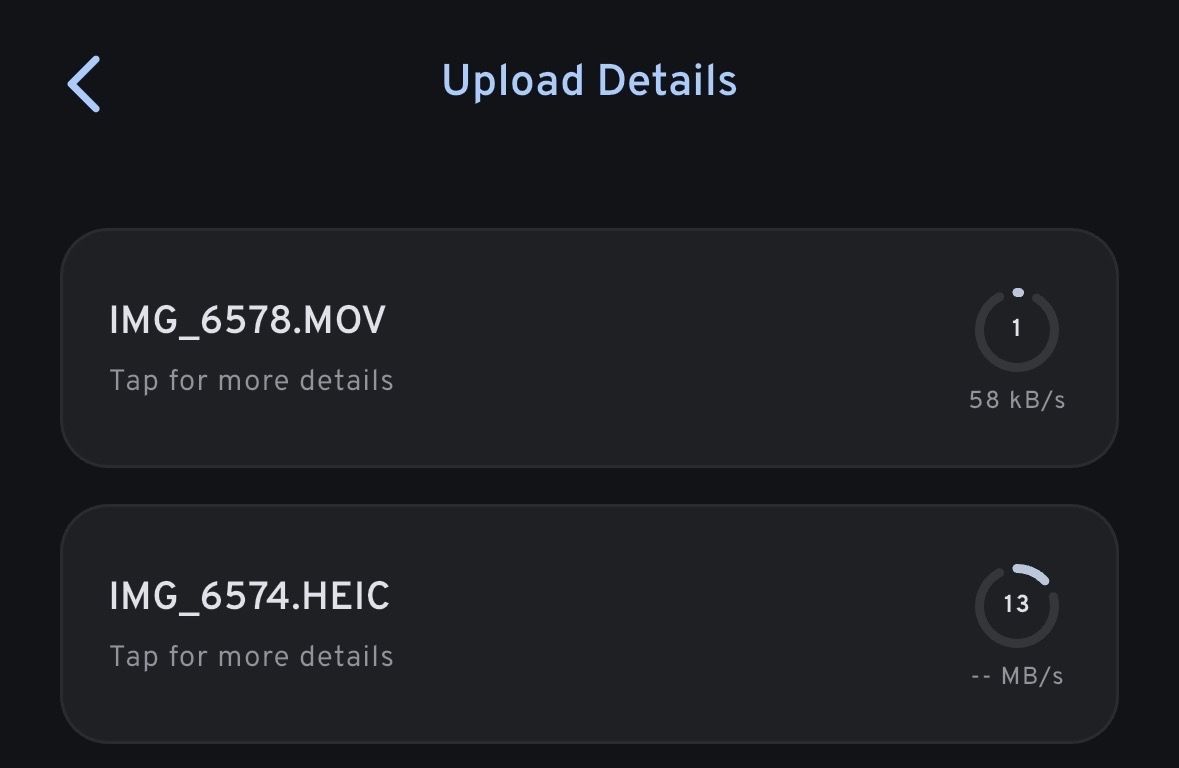Click the progress arc segment on the HEIC ring
Viewport: 1179px width, 768px height.
(1032, 573)
